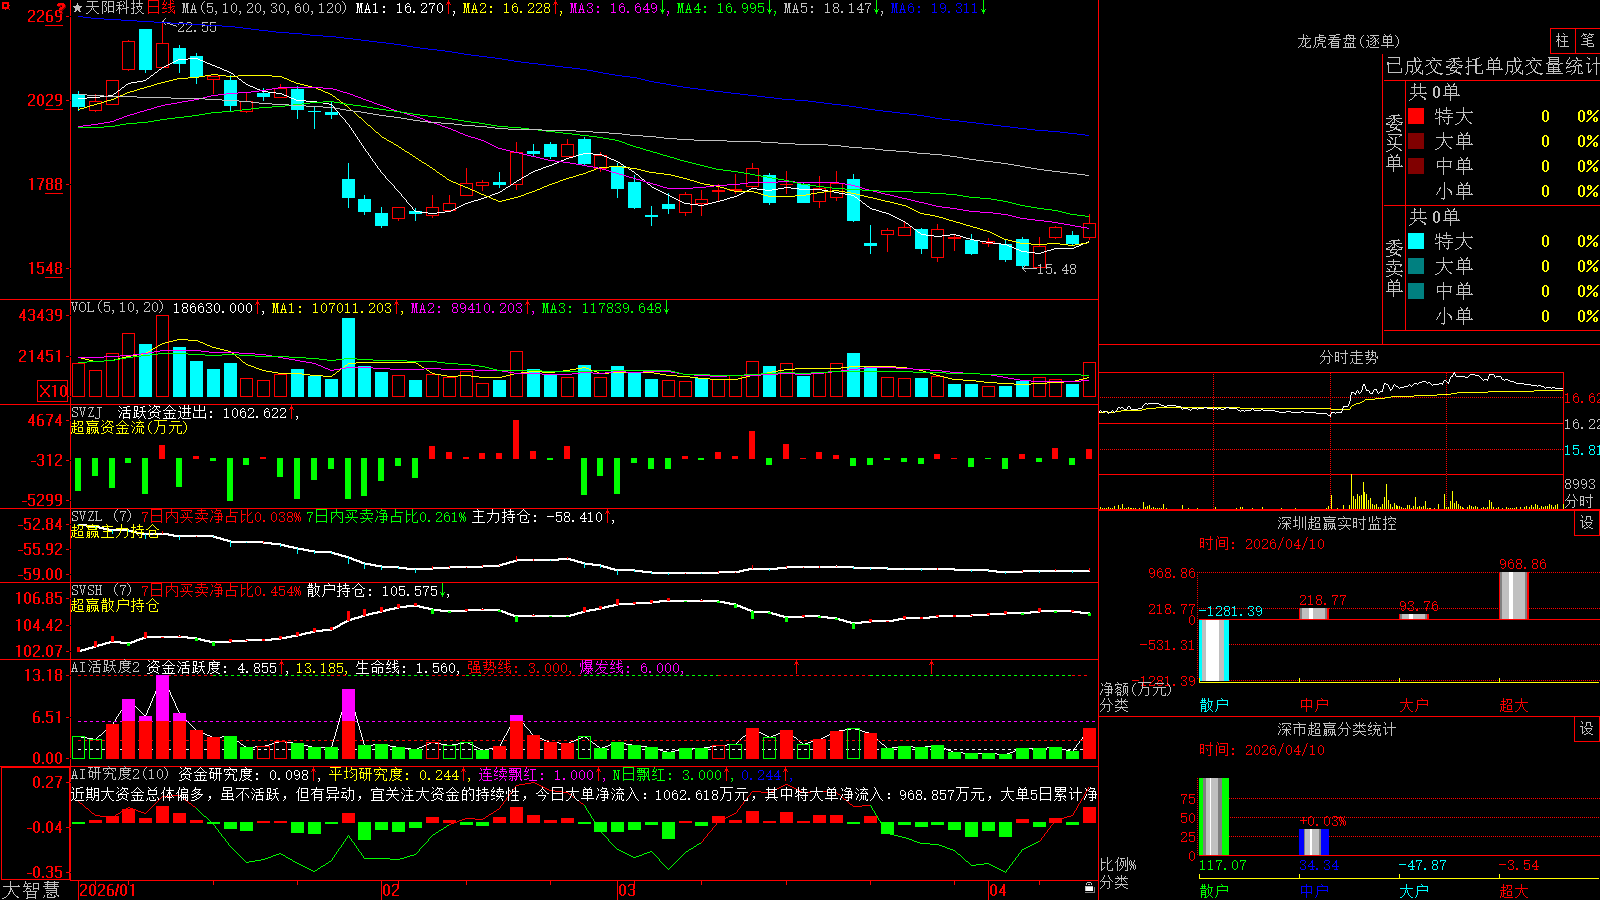Click the 活跃资金进出: 1062.622 value

click(207, 412)
